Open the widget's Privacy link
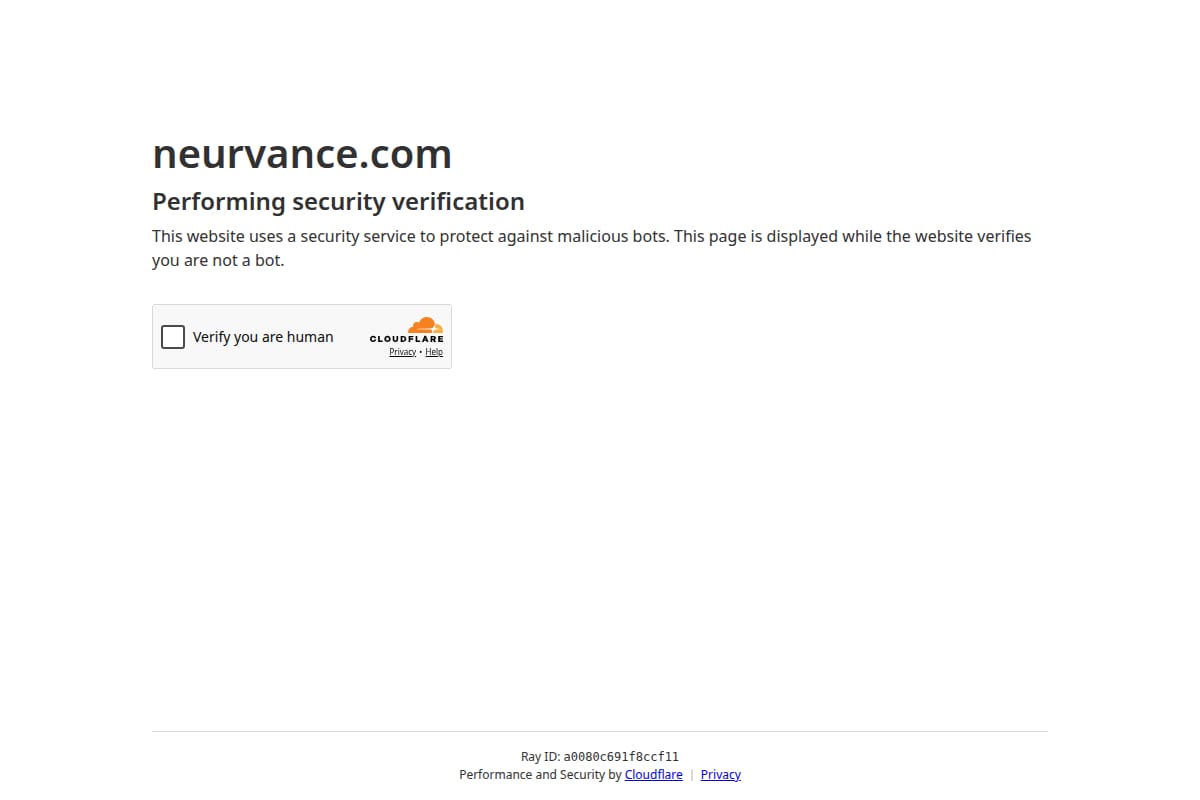 coord(403,352)
